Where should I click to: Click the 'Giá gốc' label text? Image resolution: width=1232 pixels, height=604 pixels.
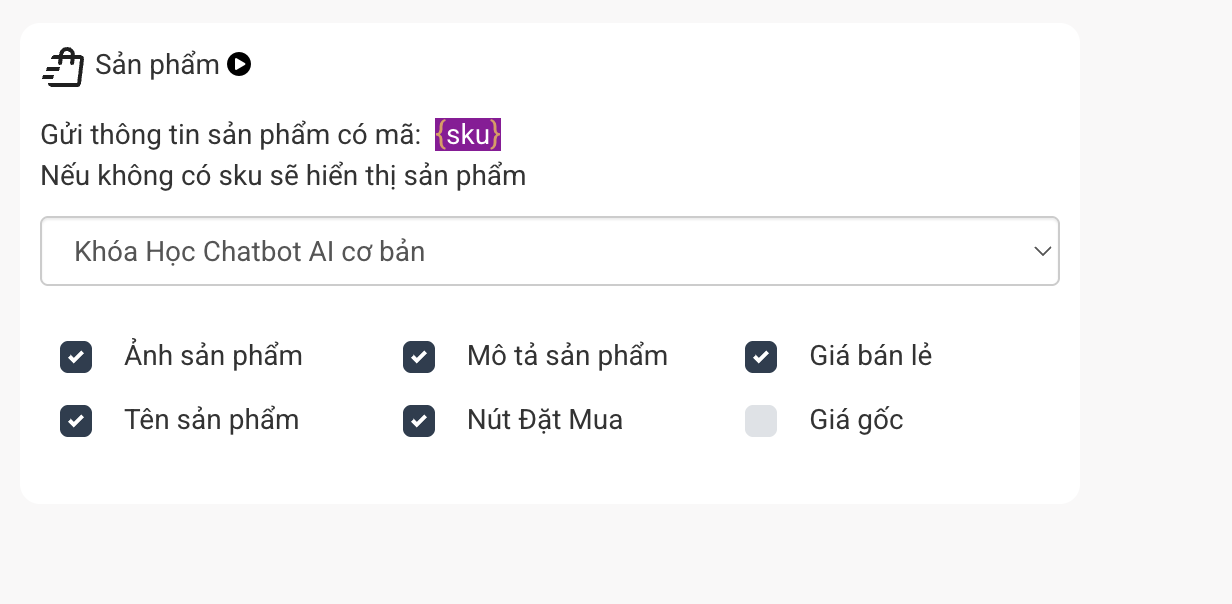coord(856,420)
